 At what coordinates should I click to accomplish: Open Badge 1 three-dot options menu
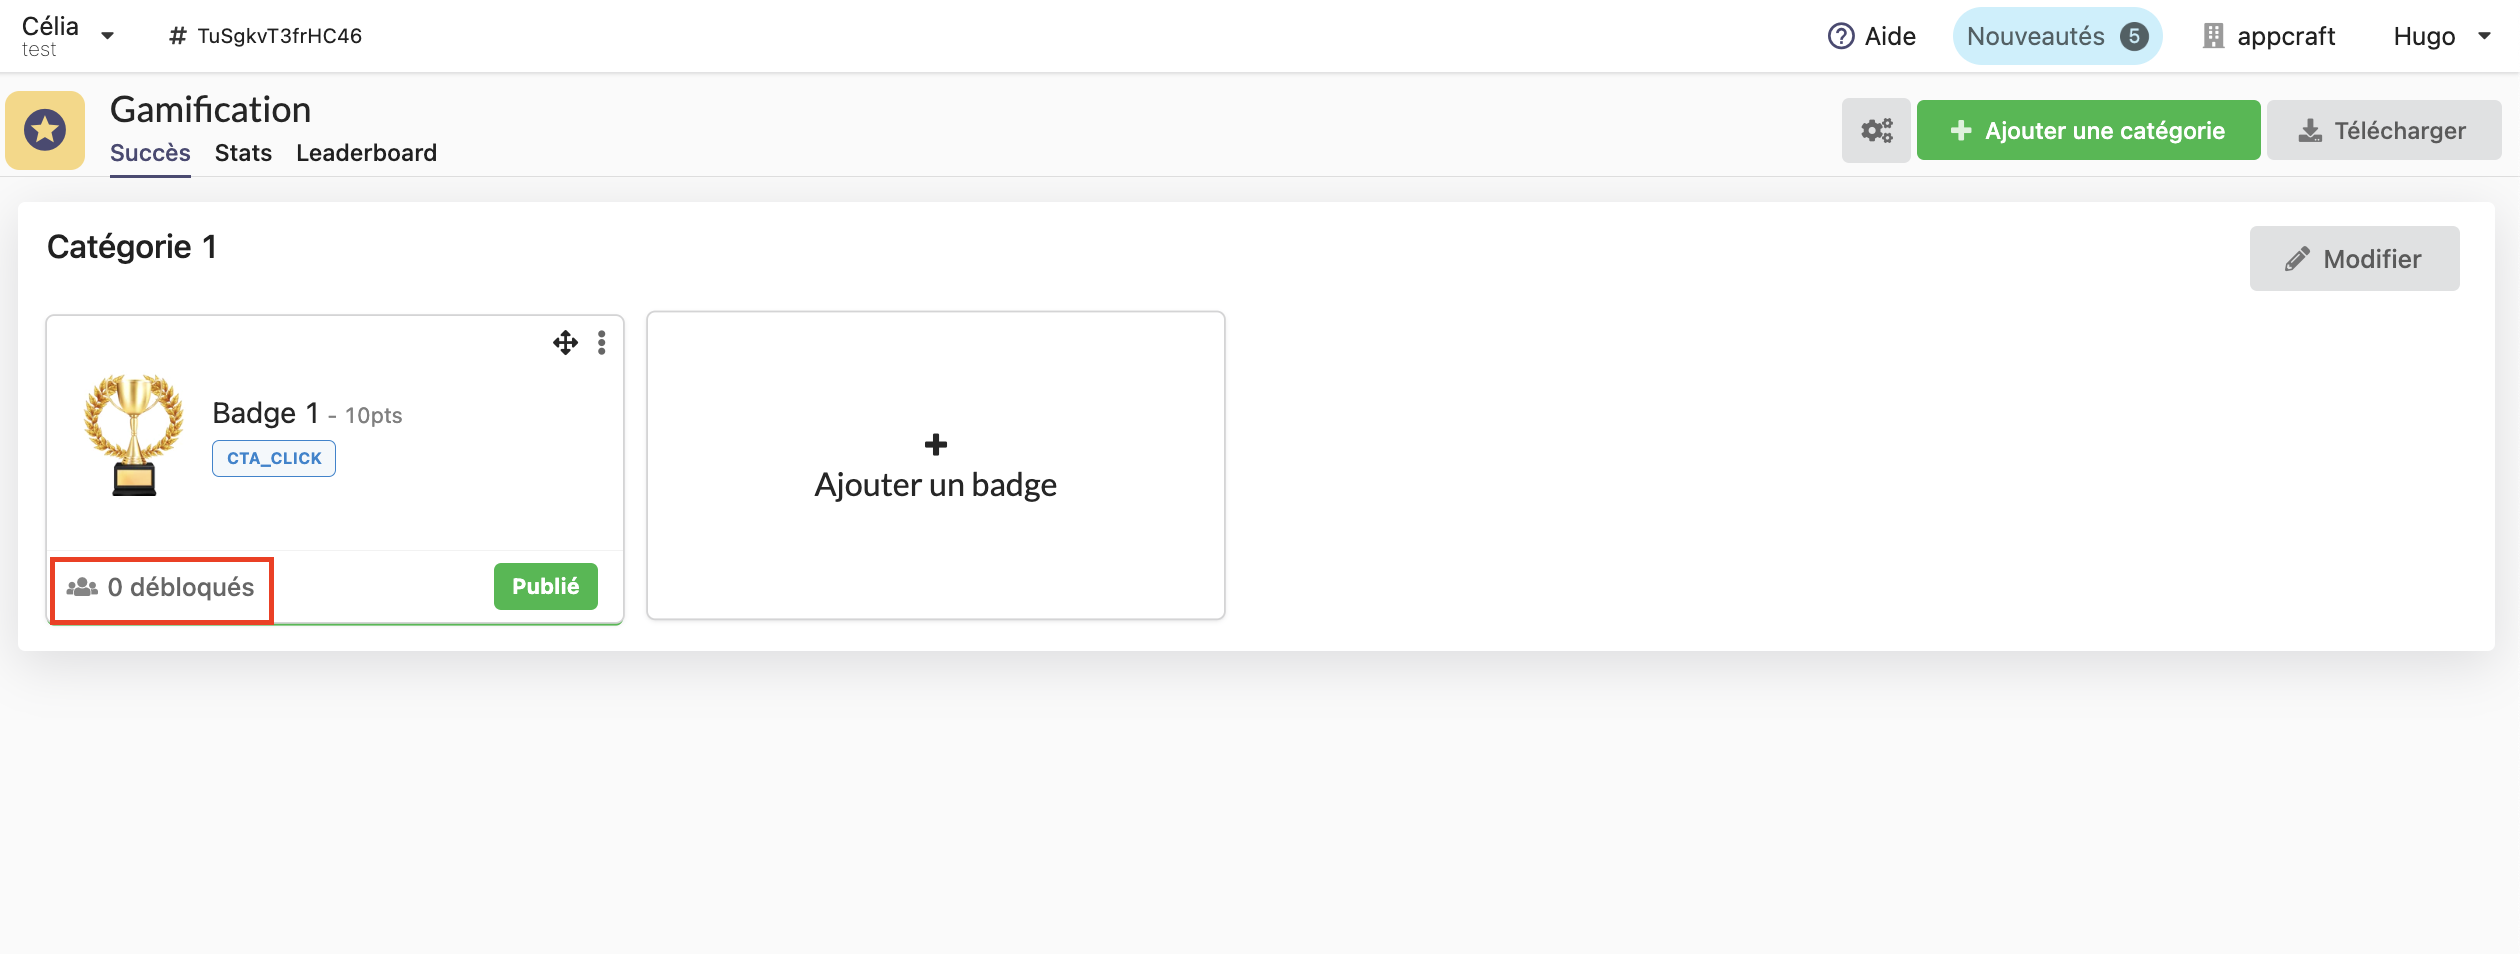[x=602, y=343]
